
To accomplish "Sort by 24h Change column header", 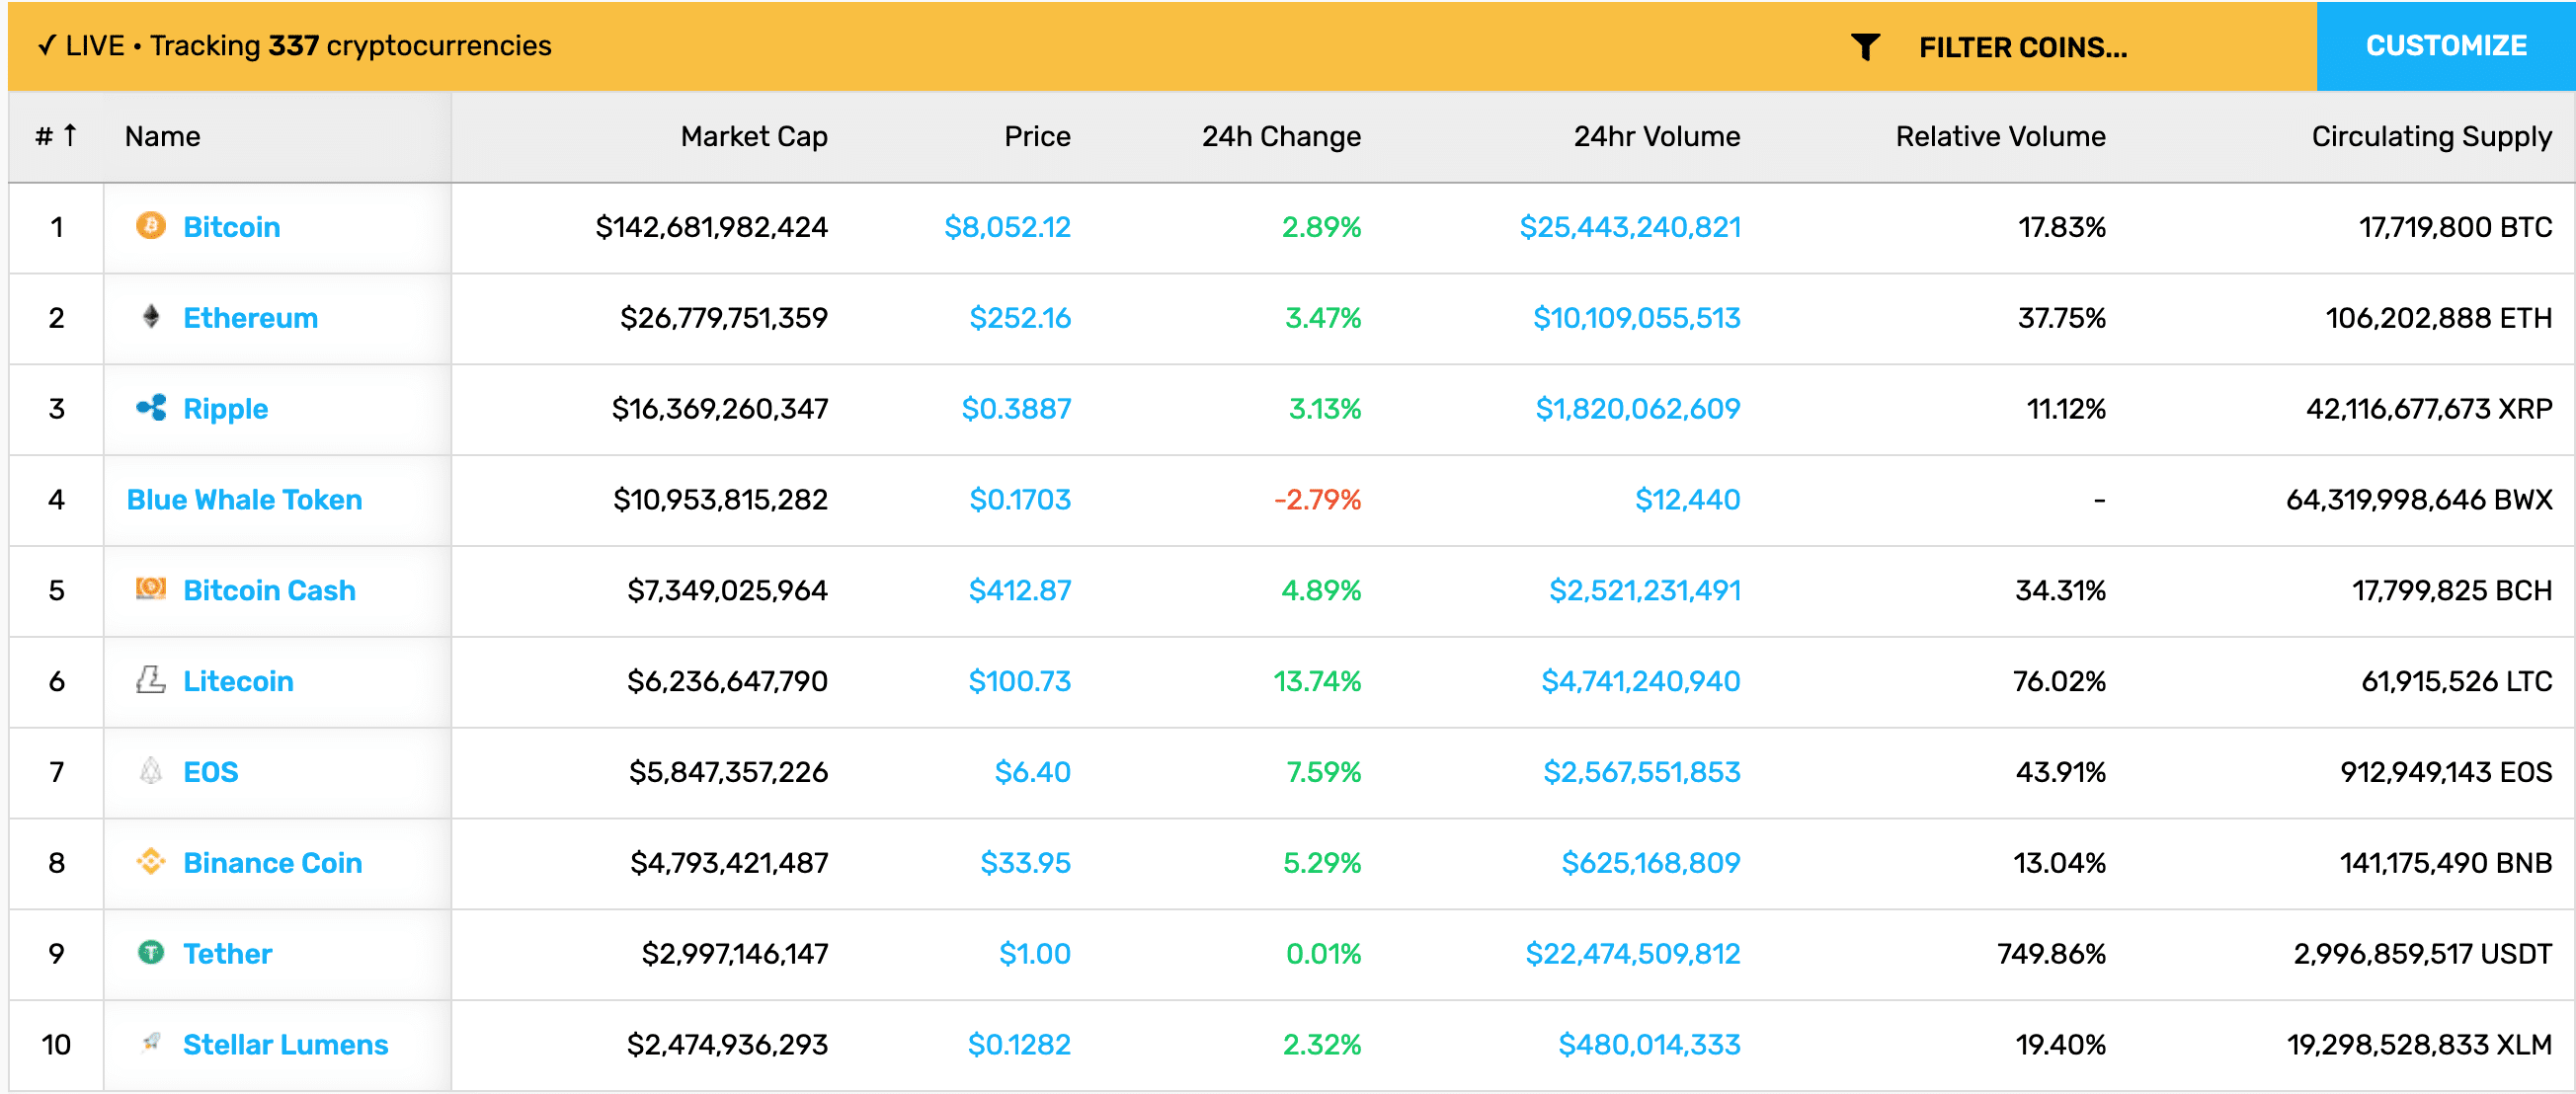I will click(1281, 136).
